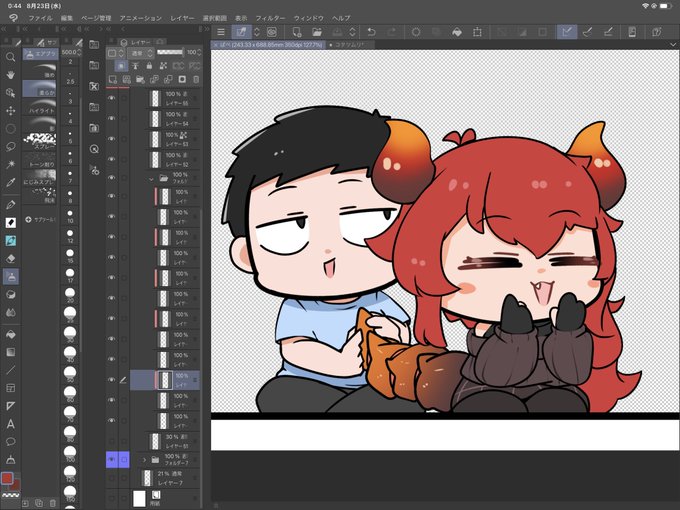Select the Eraser tool
680x510 pixels.
tap(10, 258)
